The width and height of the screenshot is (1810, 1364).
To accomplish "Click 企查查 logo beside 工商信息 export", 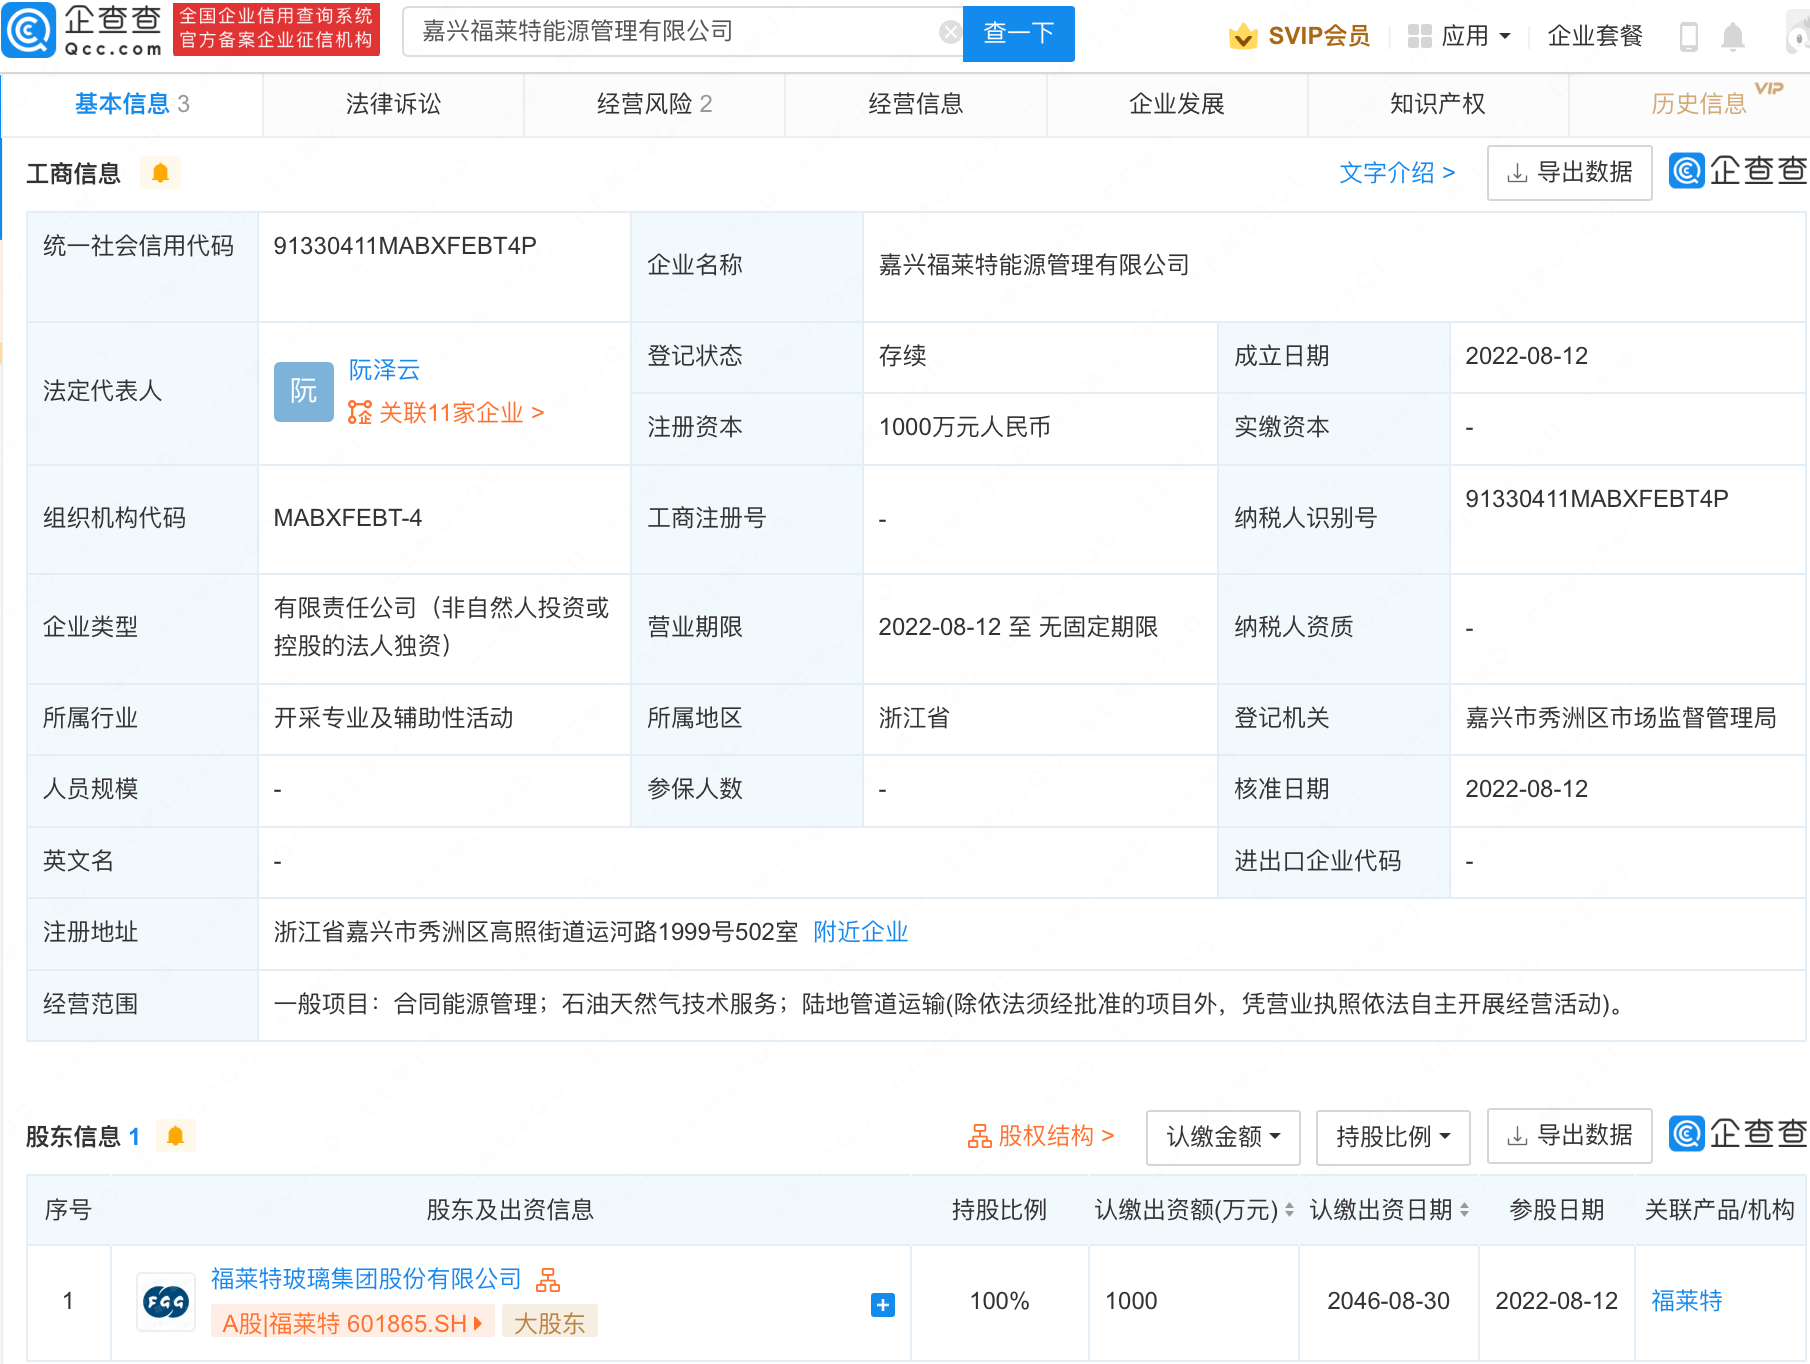I will [1738, 171].
